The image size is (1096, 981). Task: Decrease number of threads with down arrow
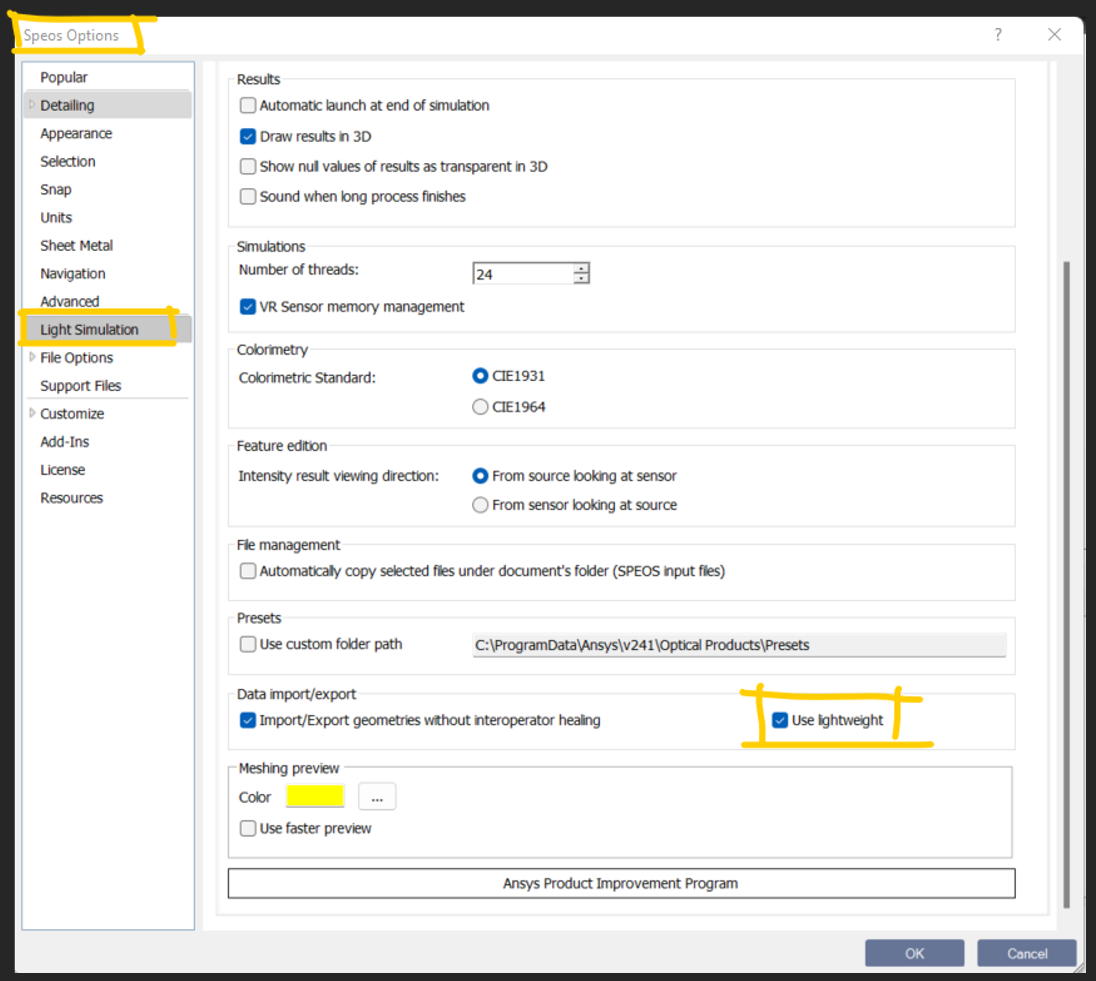tap(581, 278)
